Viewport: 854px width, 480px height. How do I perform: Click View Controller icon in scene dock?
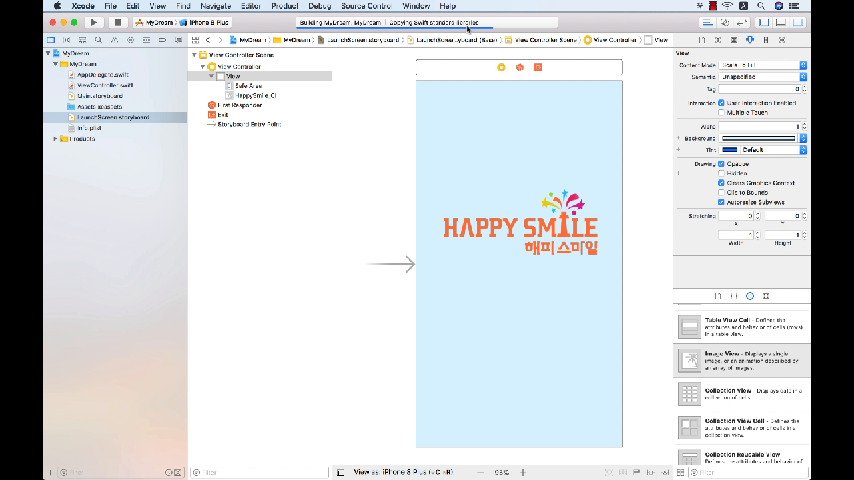(501, 67)
